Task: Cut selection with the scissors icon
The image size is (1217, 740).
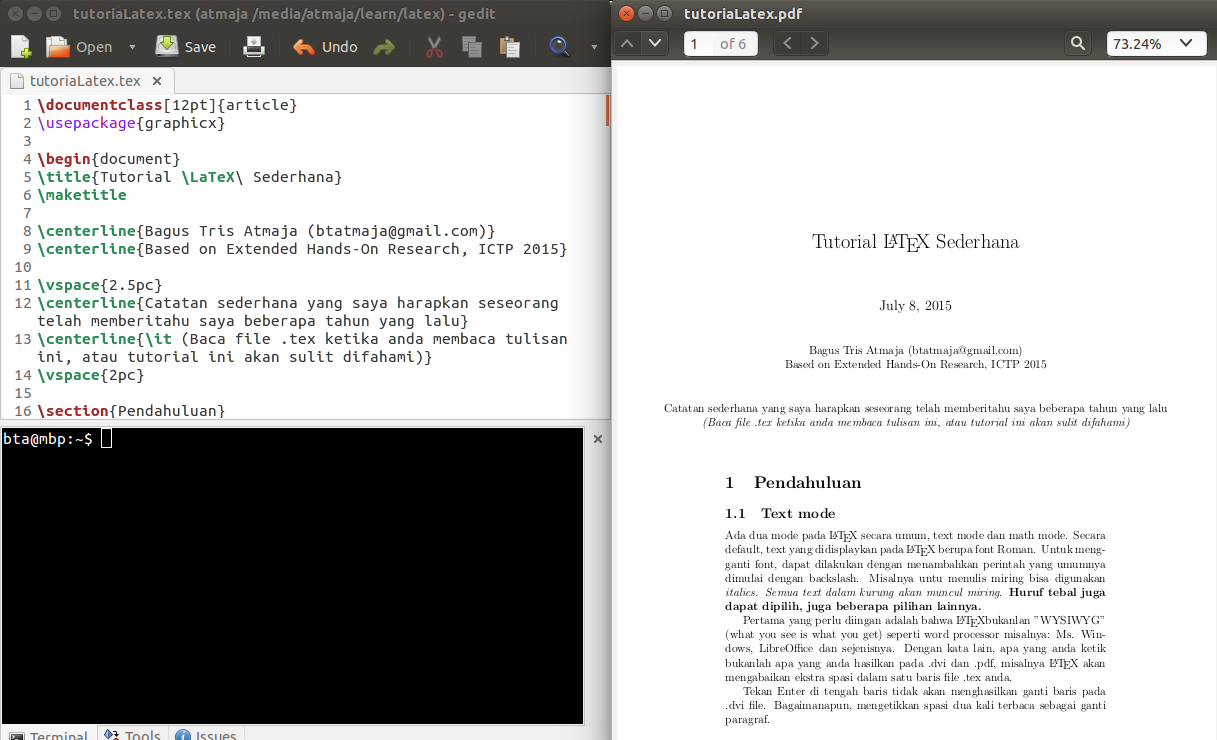Action: click(434, 46)
